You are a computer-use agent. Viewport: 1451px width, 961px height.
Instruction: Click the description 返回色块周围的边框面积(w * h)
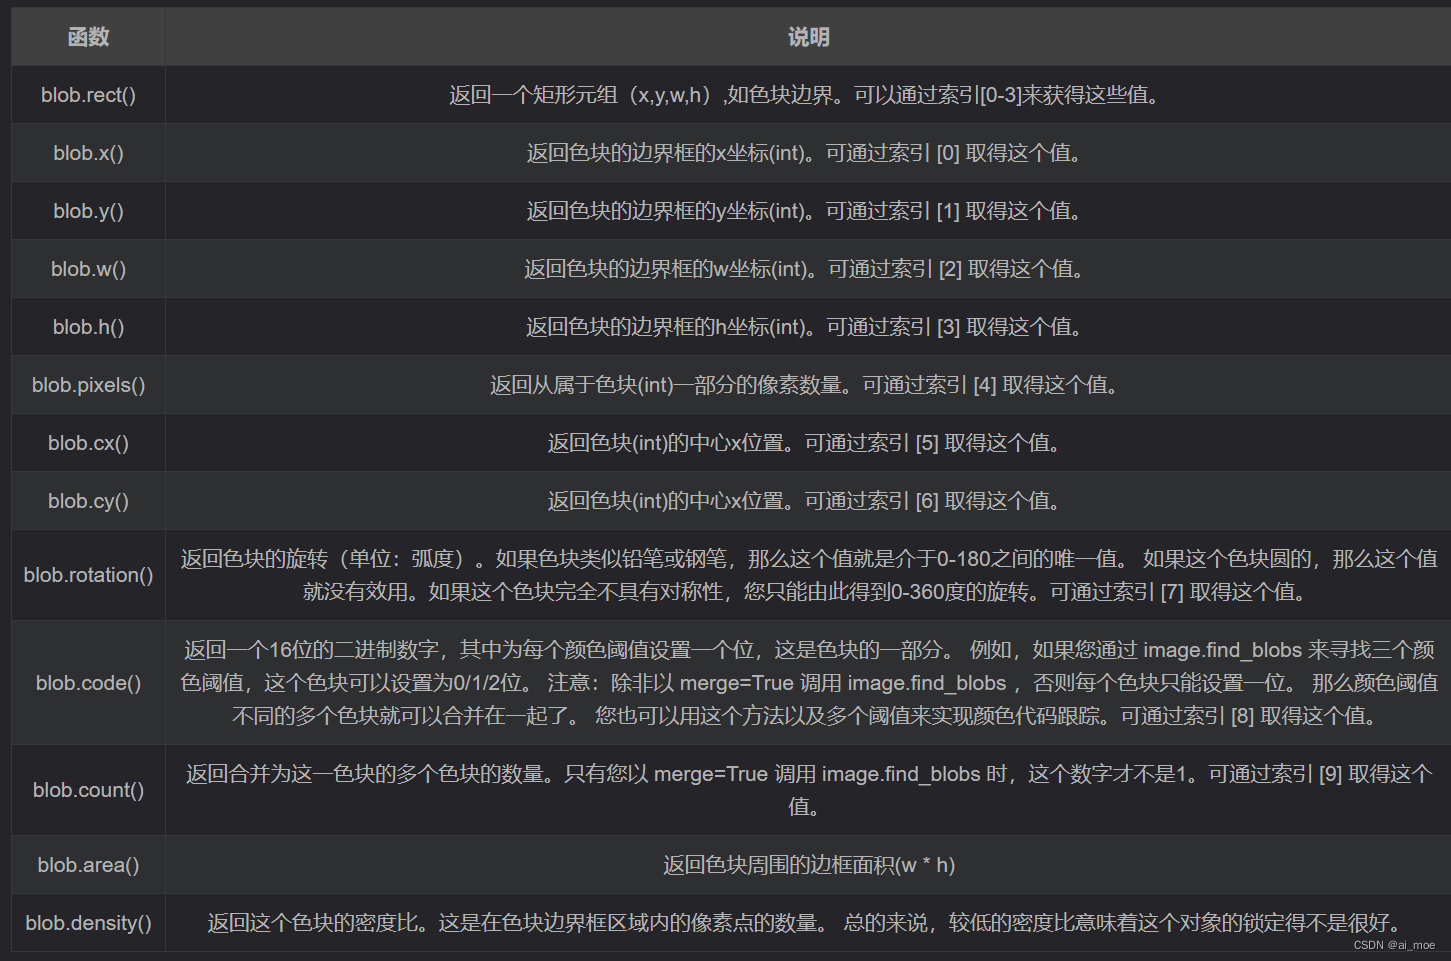point(808,865)
